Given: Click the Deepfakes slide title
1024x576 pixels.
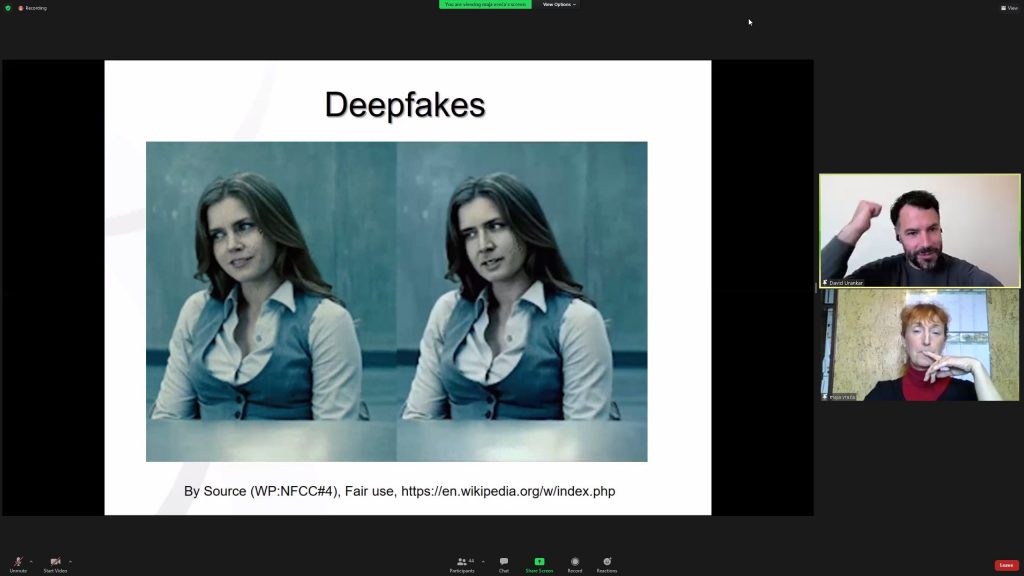Looking at the screenshot, I should coord(405,105).
